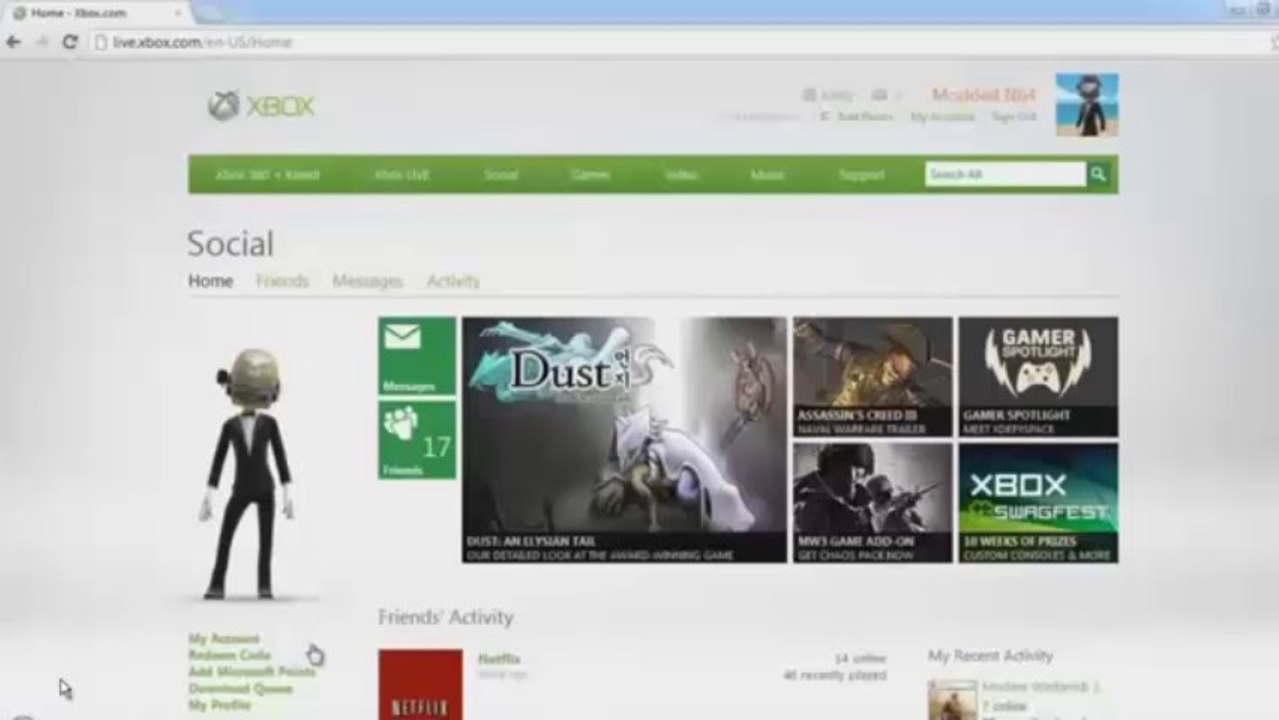Click the Friends' Activity heading
This screenshot has height=720, width=1279.
coord(446,617)
